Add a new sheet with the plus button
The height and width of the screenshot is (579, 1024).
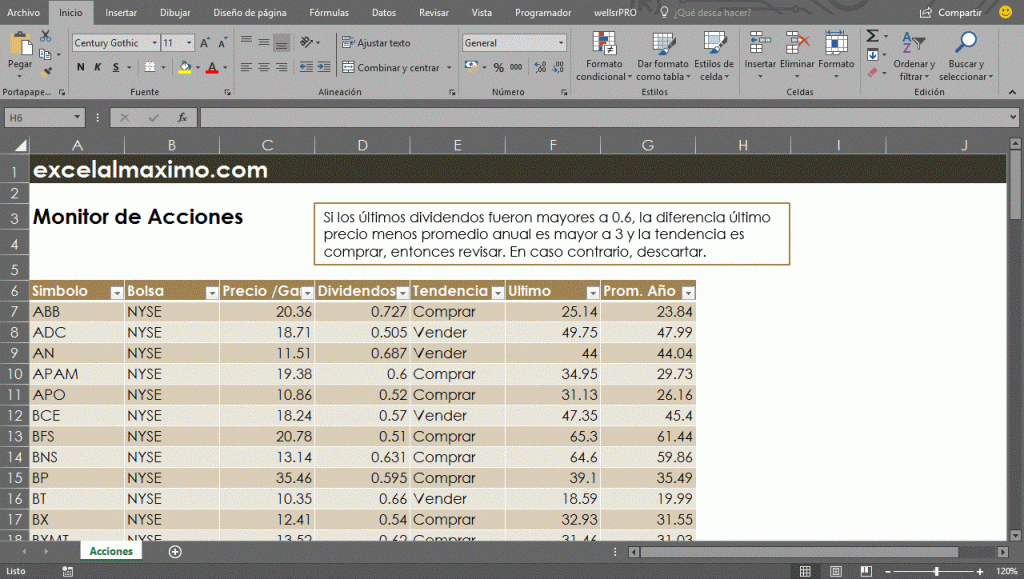(174, 551)
